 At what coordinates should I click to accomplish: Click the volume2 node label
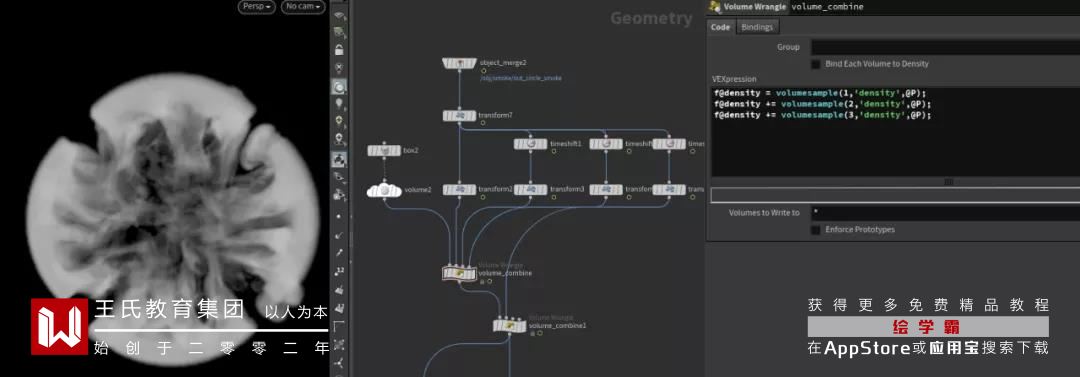pyautogui.click(x=417, y=190)
